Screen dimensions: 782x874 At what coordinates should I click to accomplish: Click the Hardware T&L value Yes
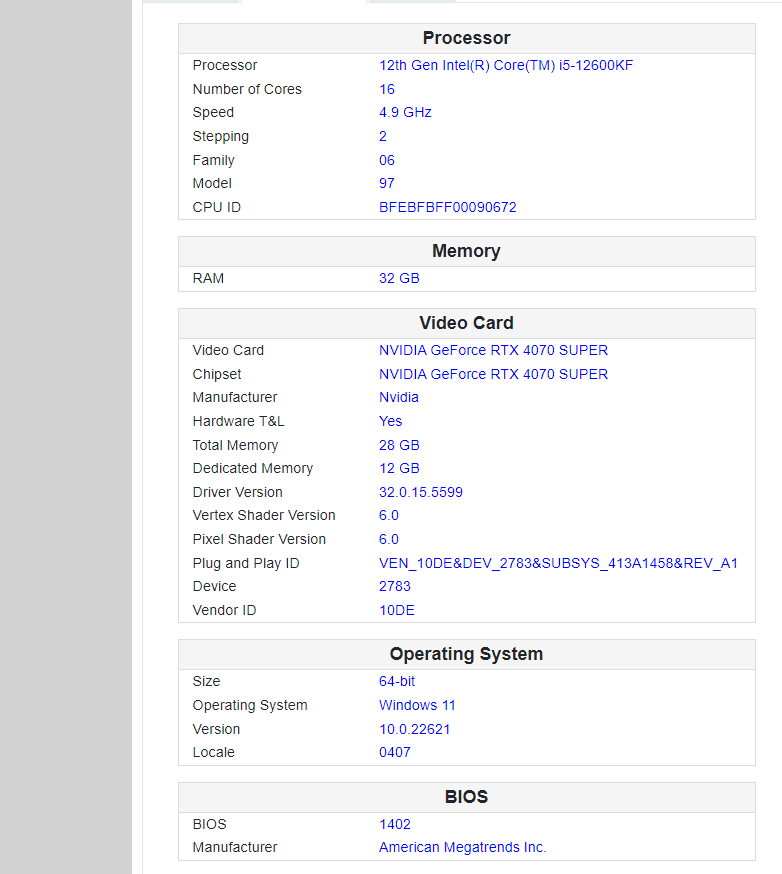tap(390, 421)
